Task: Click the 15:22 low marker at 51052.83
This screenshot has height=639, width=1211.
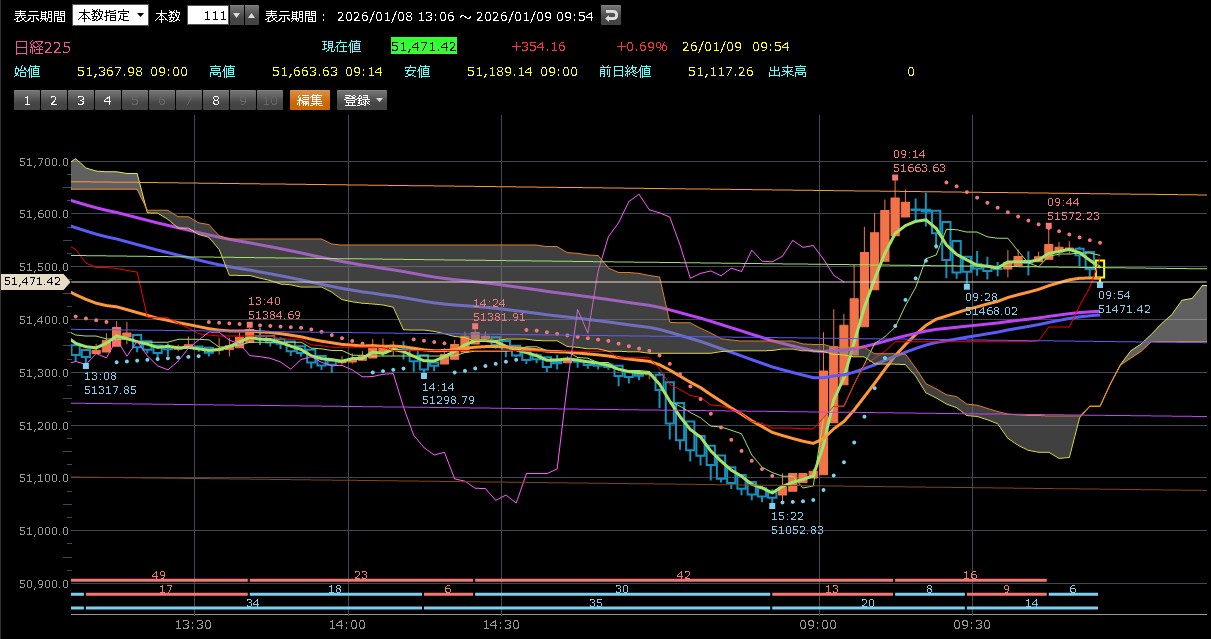Action: 773,505
